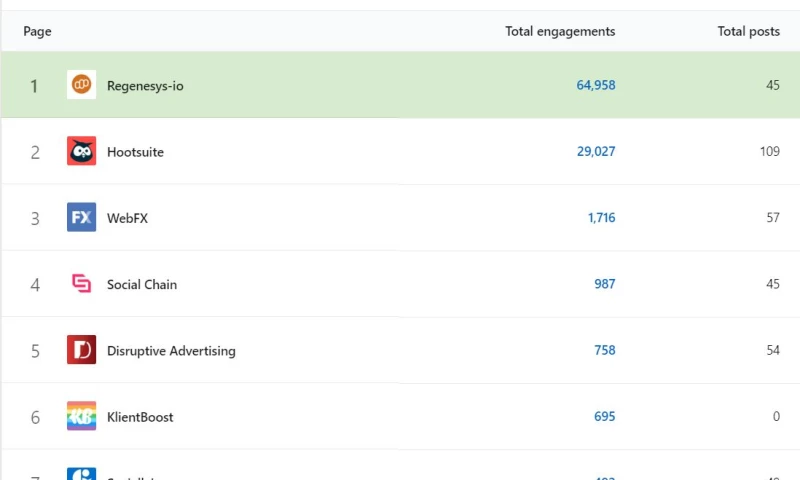Open the Regenesys-io page name
Viewport: 800px width, 480px height.
[x=145, y=86]
